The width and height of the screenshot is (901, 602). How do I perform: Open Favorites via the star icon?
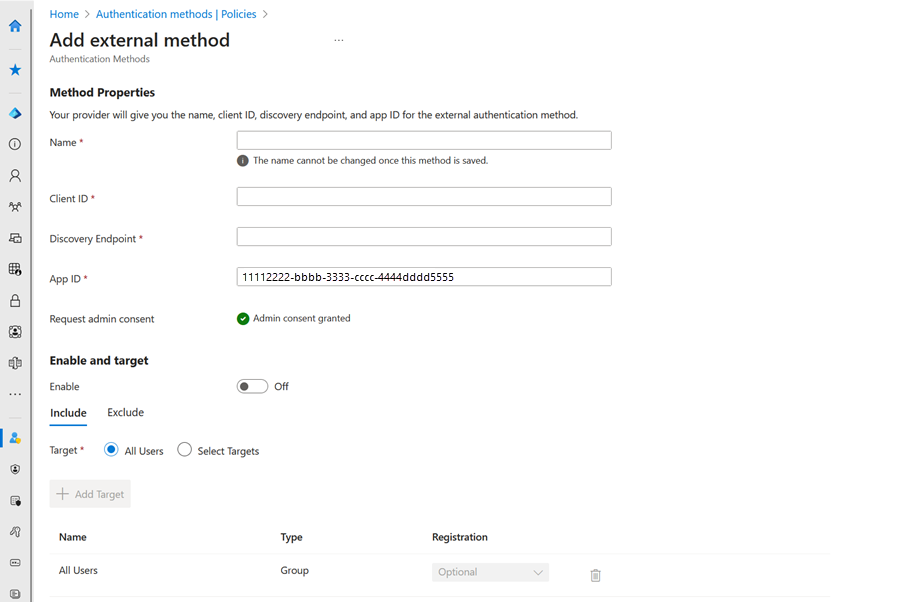coord(14,69)
